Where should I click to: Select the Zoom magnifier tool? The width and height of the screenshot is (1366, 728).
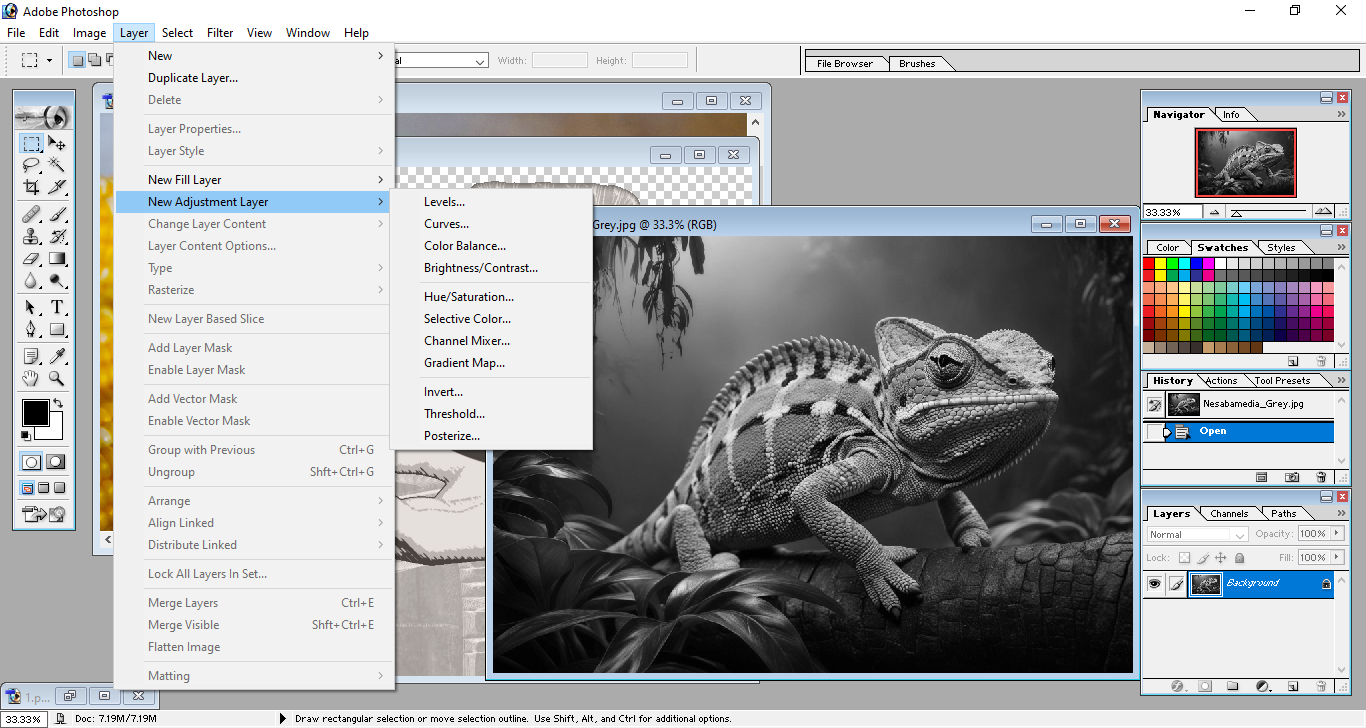(x=57, y=378)
